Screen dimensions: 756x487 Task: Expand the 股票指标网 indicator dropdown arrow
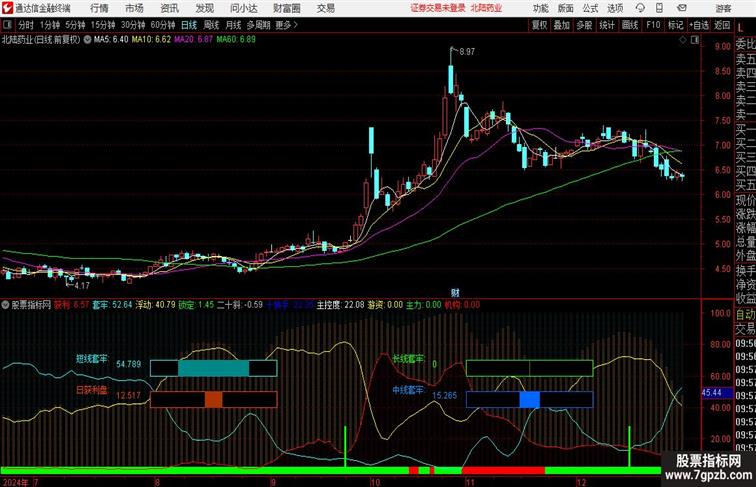point(5,305)
